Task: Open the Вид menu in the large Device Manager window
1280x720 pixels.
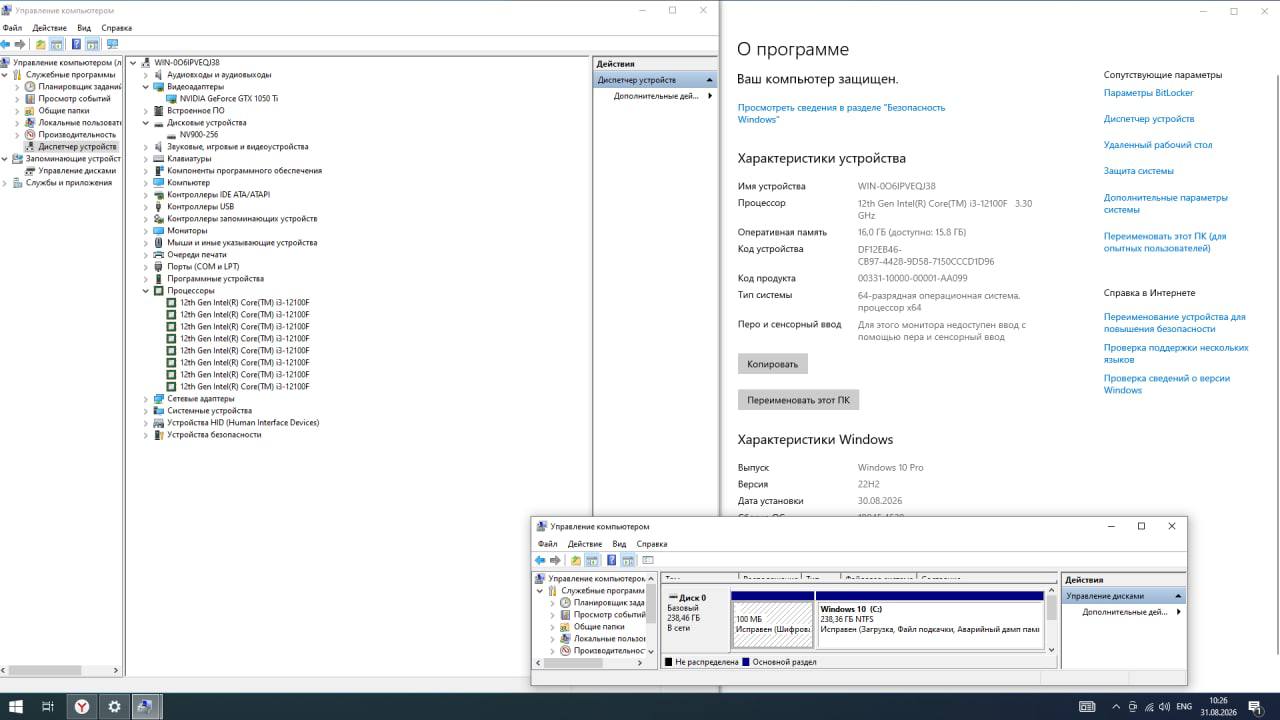Action: (84, 28)
